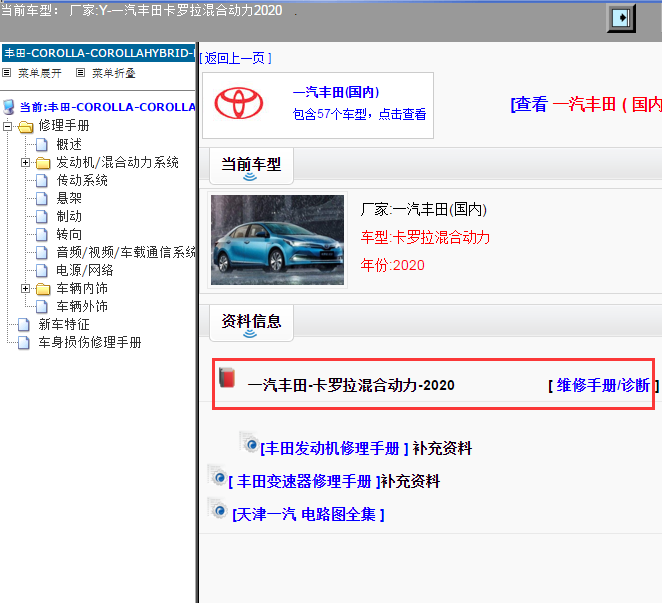Click the 一汽丰田-卡罗拉混合动力-2020 title text
The image size is (662, 603).
[x=351, y=385]
